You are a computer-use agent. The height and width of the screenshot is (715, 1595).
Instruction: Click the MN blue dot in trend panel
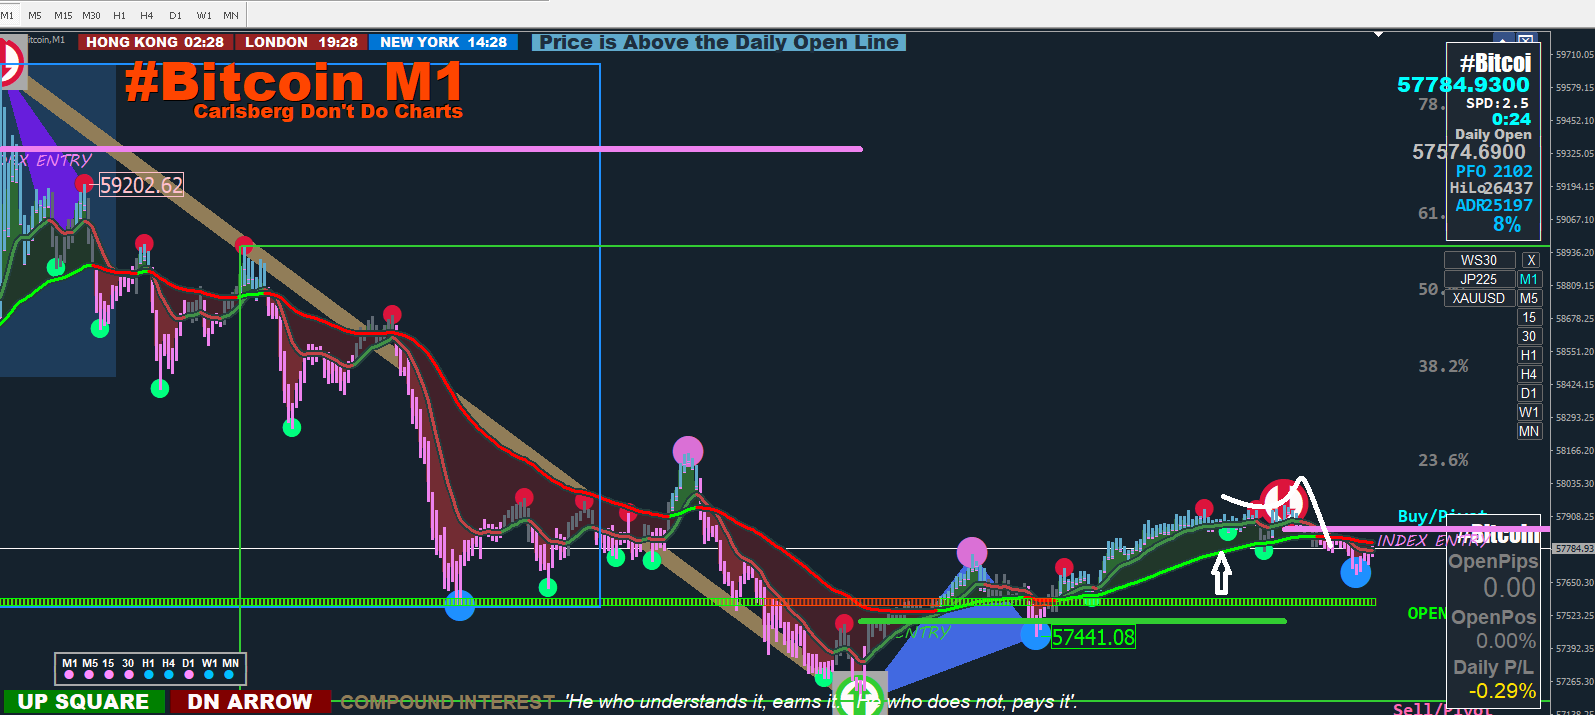230,675
